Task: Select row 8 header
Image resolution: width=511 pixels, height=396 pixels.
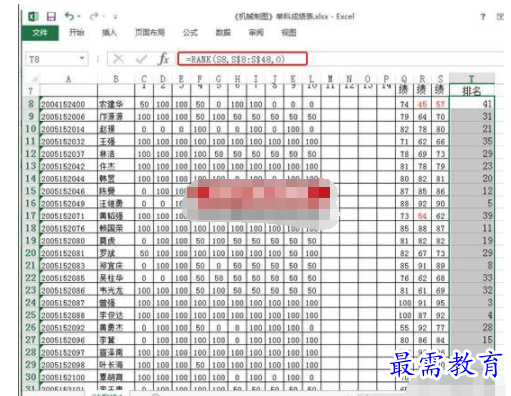Action: point(31,104)
